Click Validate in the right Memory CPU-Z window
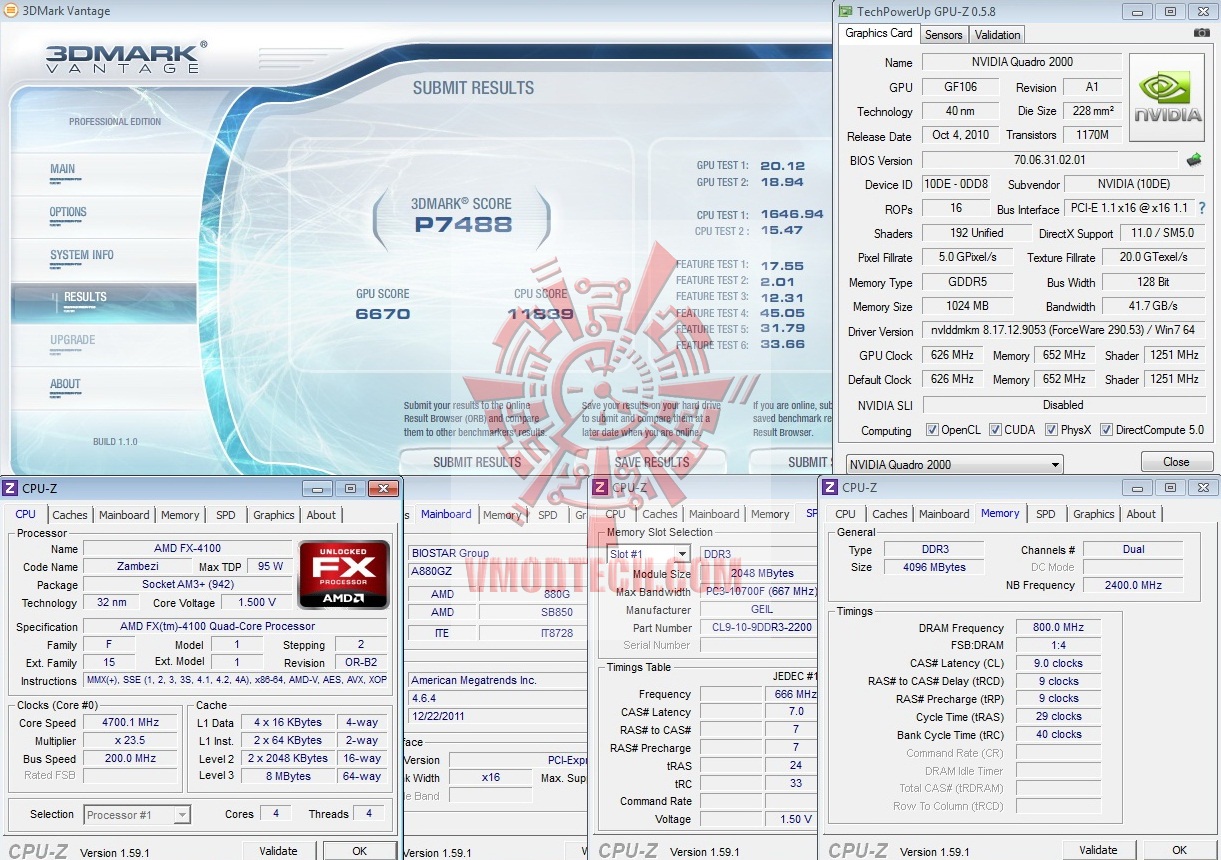 point(1098,850)
